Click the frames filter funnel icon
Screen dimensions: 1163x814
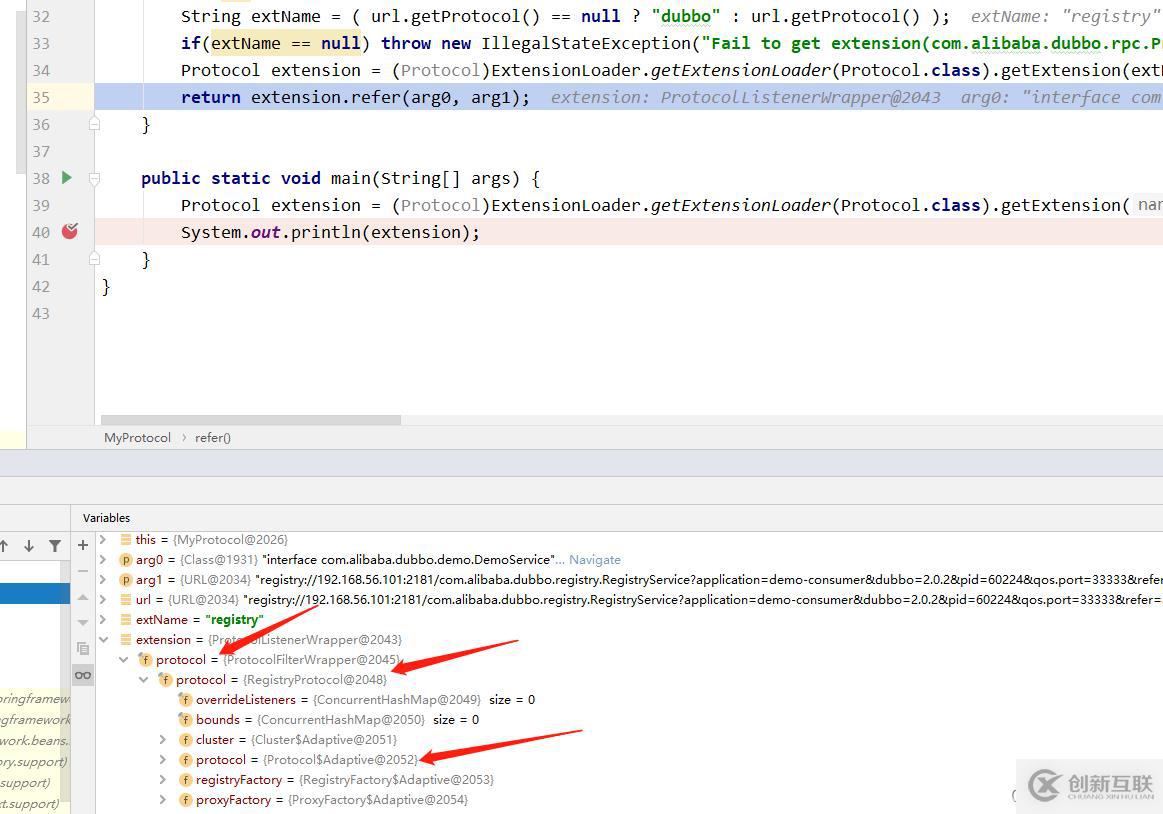[x=55, y=546]
